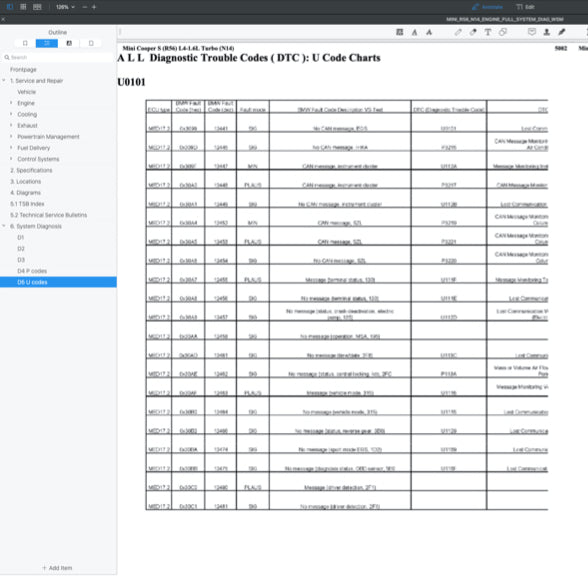This screenshot has width=588, height=588.
Task: Focus the outline search field
Action: [58, 57]
